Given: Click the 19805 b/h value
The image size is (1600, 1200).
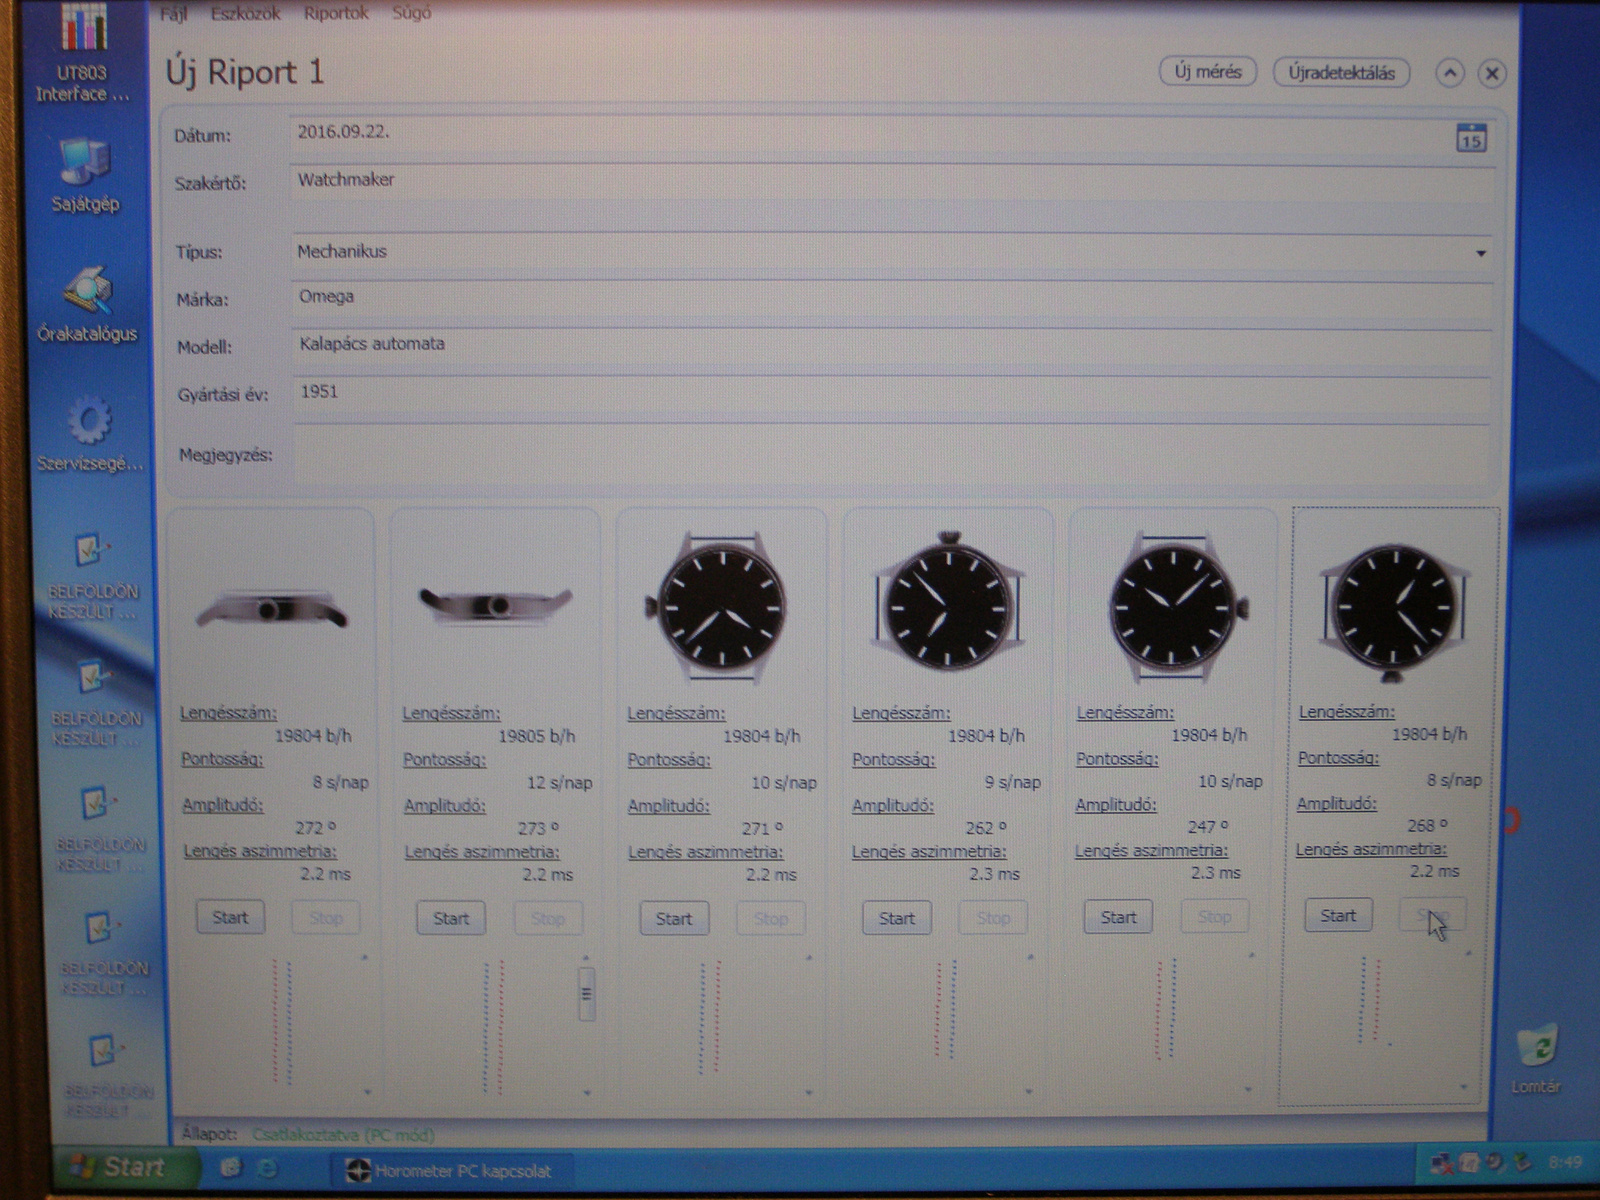Looking at the screenshot, I should click(x=537, y=736).
